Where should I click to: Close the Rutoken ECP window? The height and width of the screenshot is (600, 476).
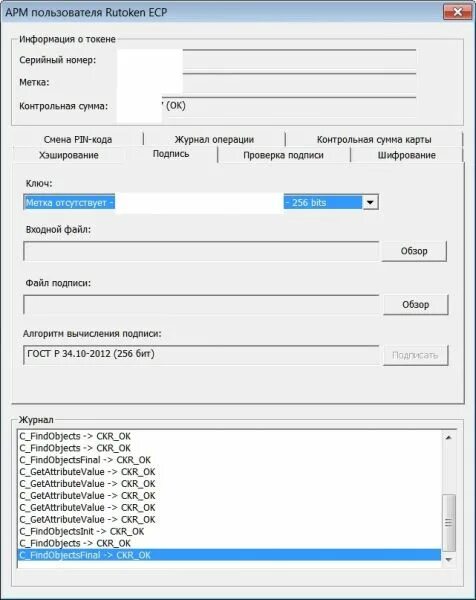pos(457,12)
